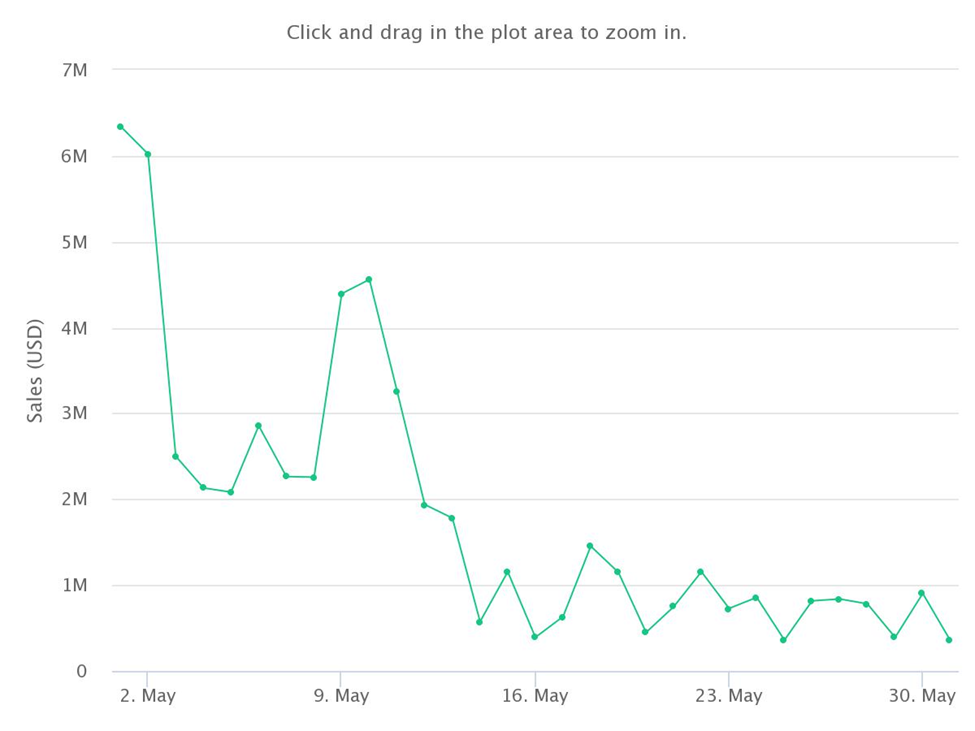Click the 18 May local peak point
Viewport: 975px width, 731px height.
590,546
